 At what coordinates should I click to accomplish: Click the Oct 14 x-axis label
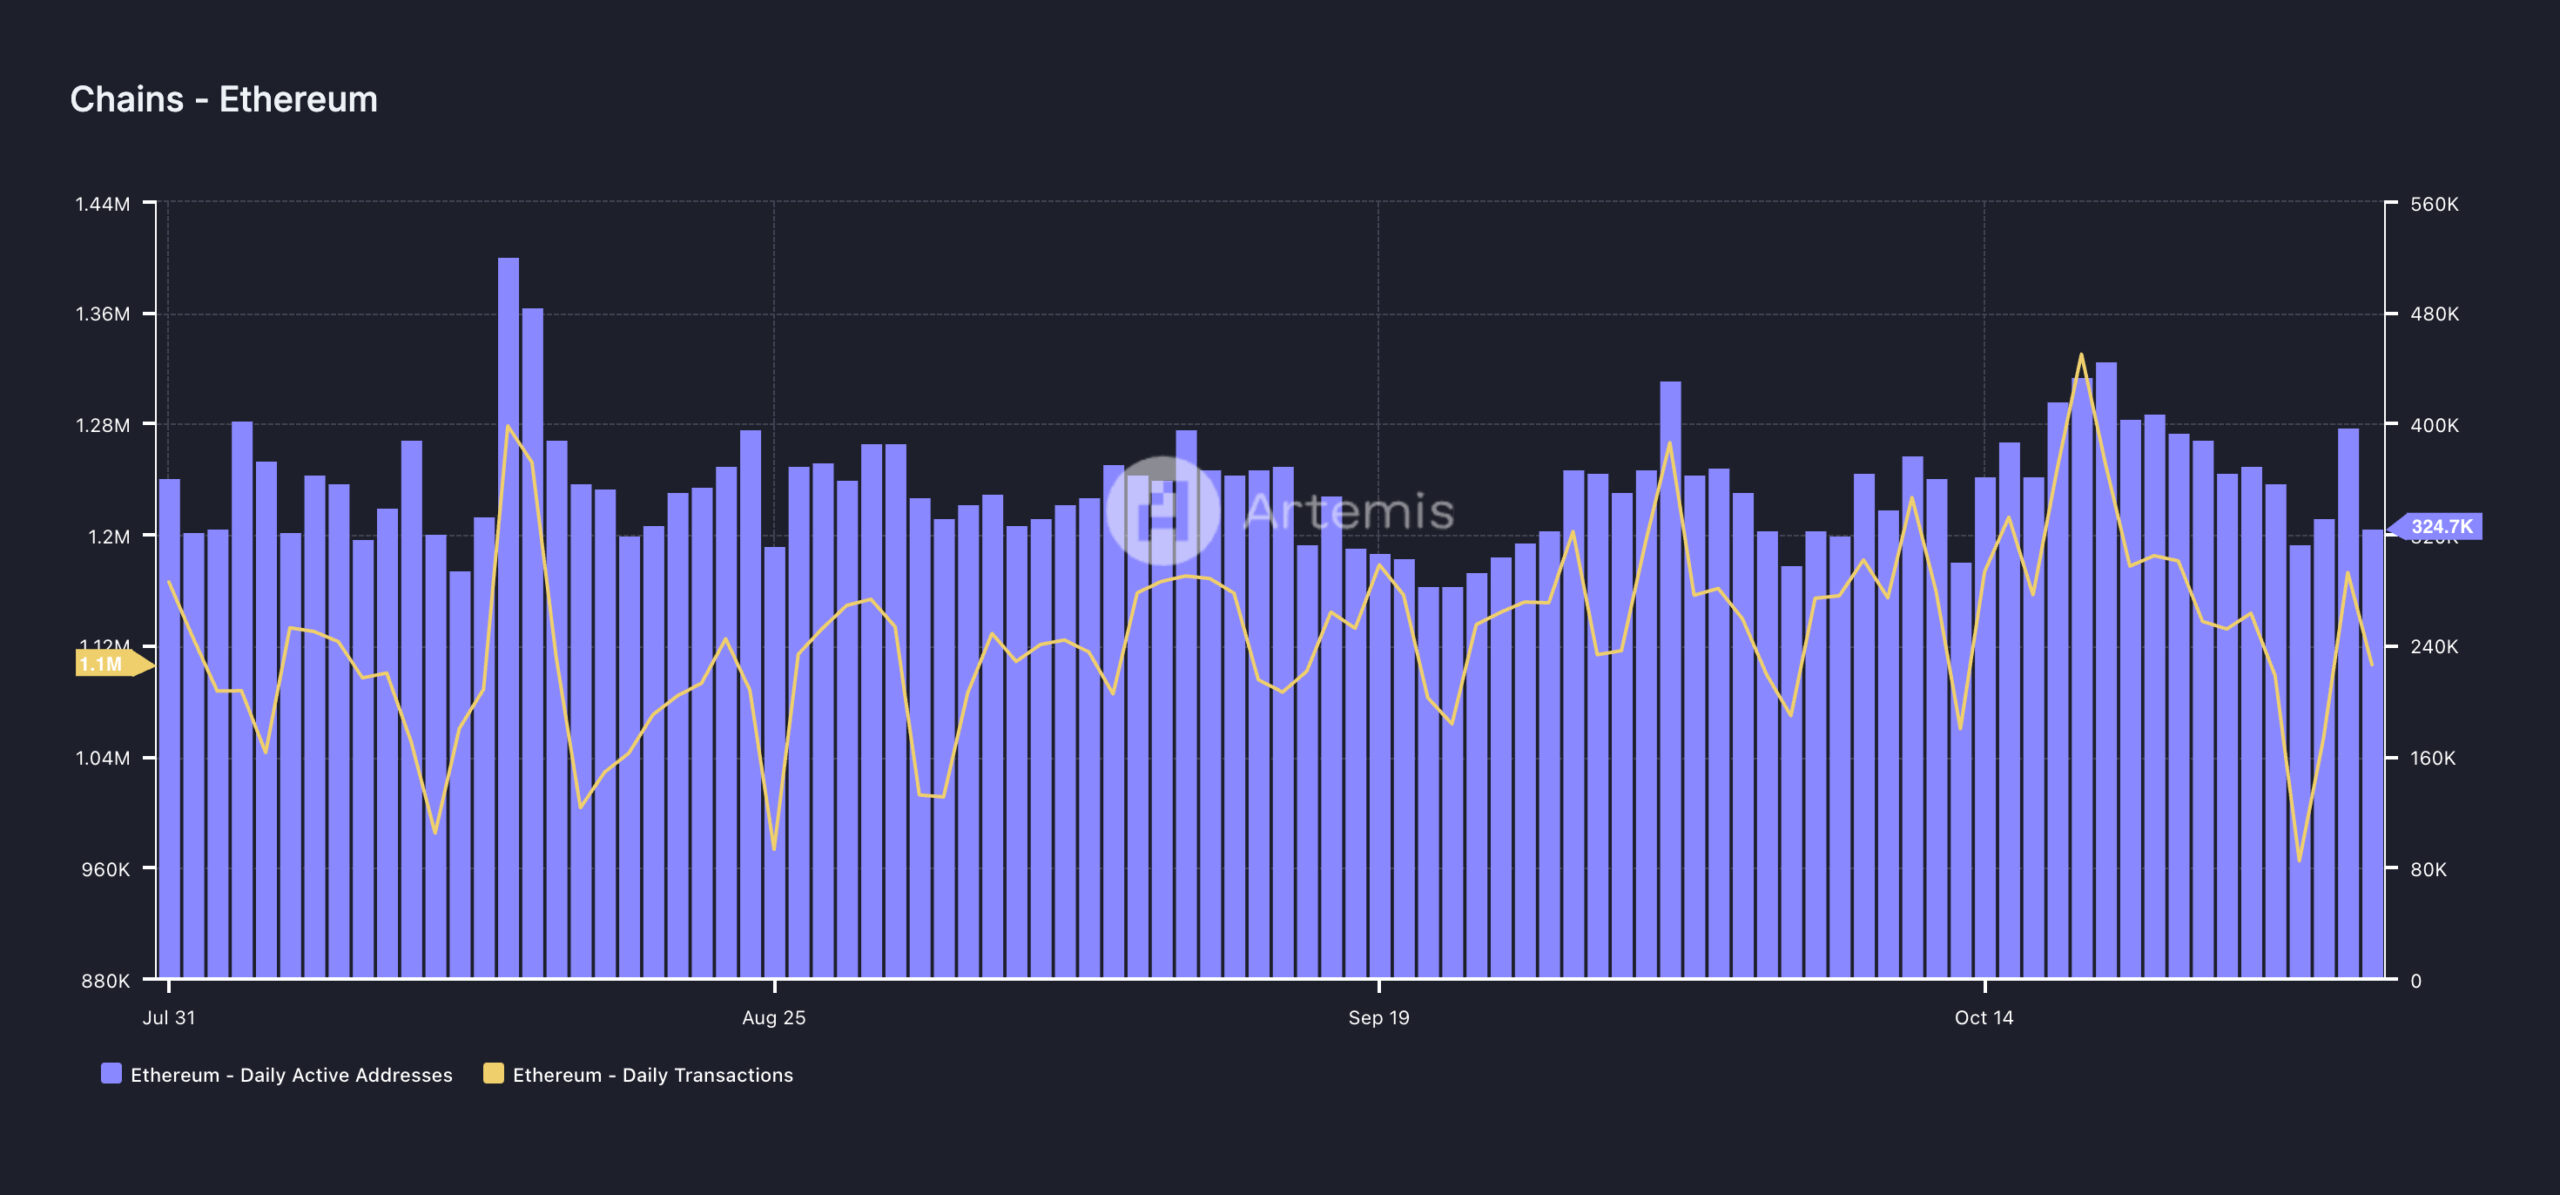1984,1018
